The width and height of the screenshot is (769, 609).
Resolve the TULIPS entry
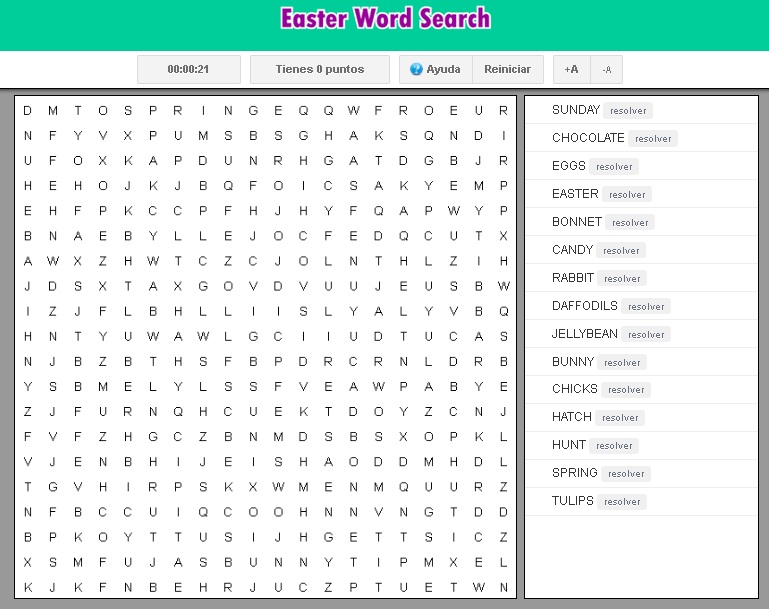pos(622,502)
